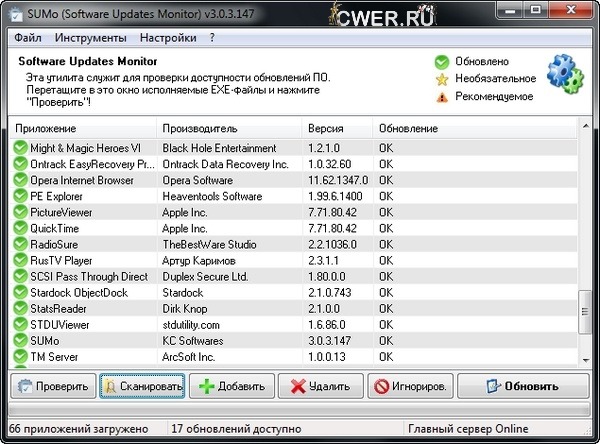Click the status icon for Stardock ObjectDock
Image resolution: width=600 pixels, height=444 pixels.
20,292
